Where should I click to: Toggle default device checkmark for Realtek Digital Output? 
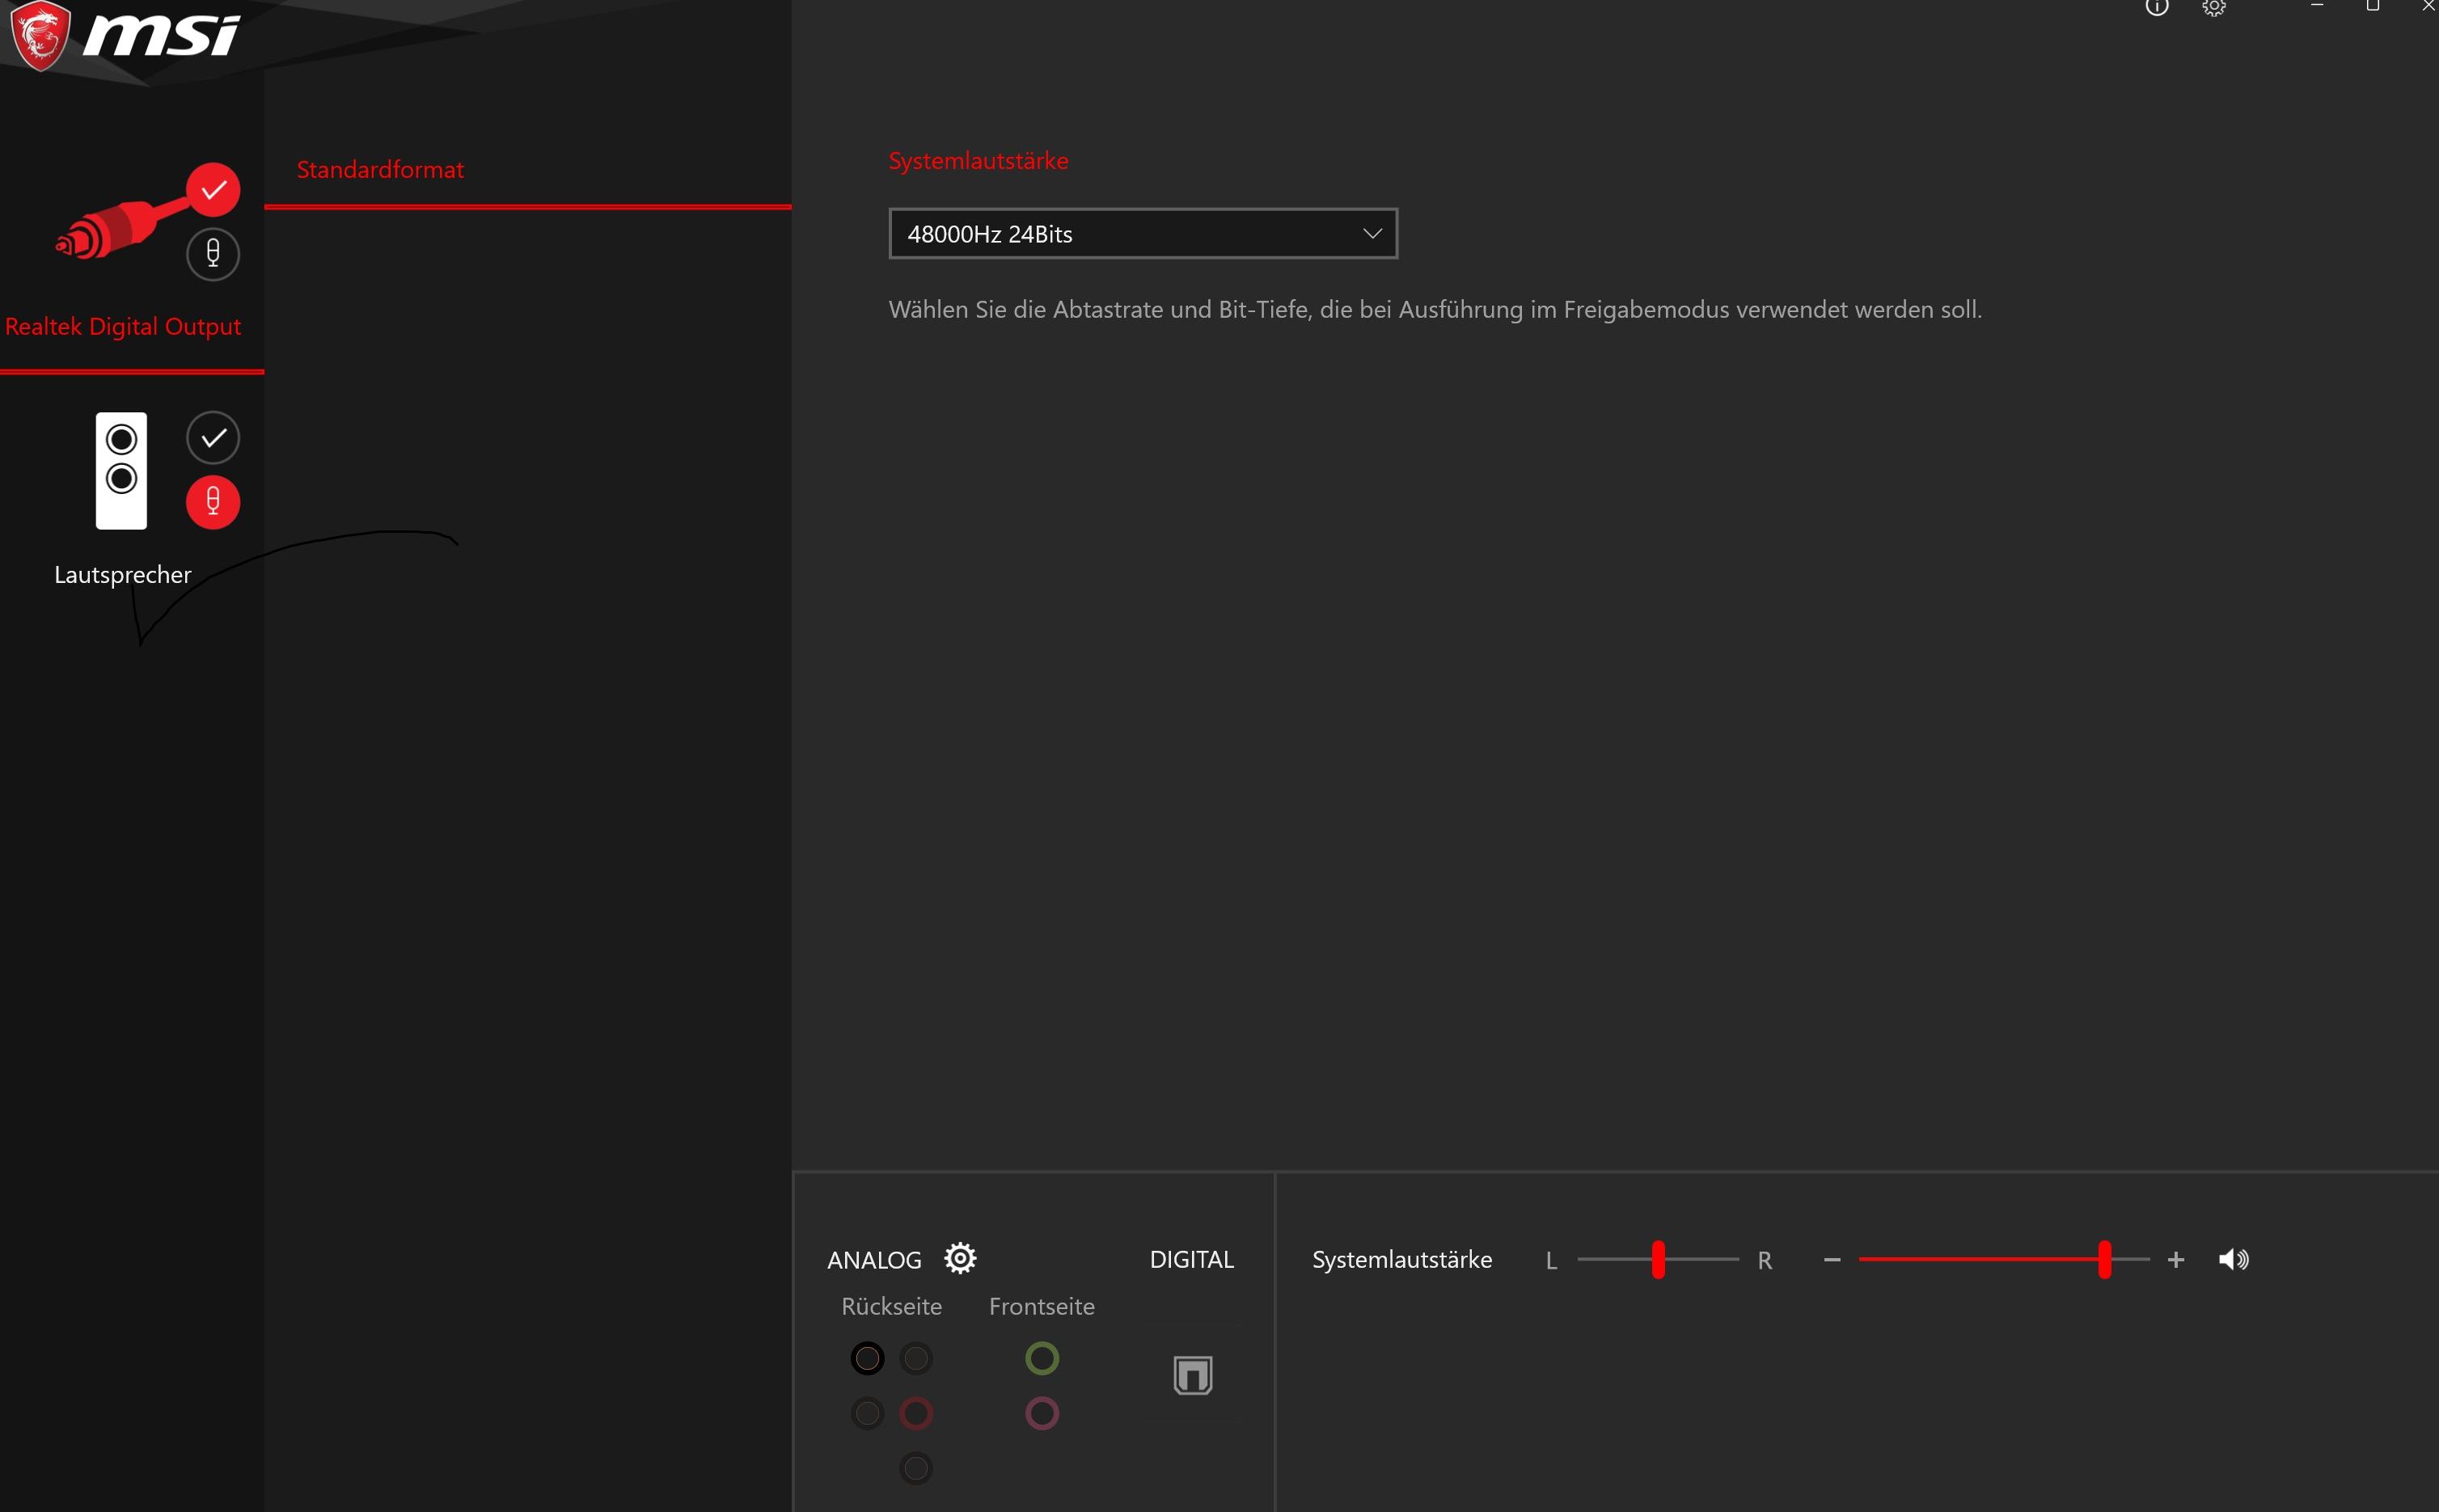tap(213, 190)
